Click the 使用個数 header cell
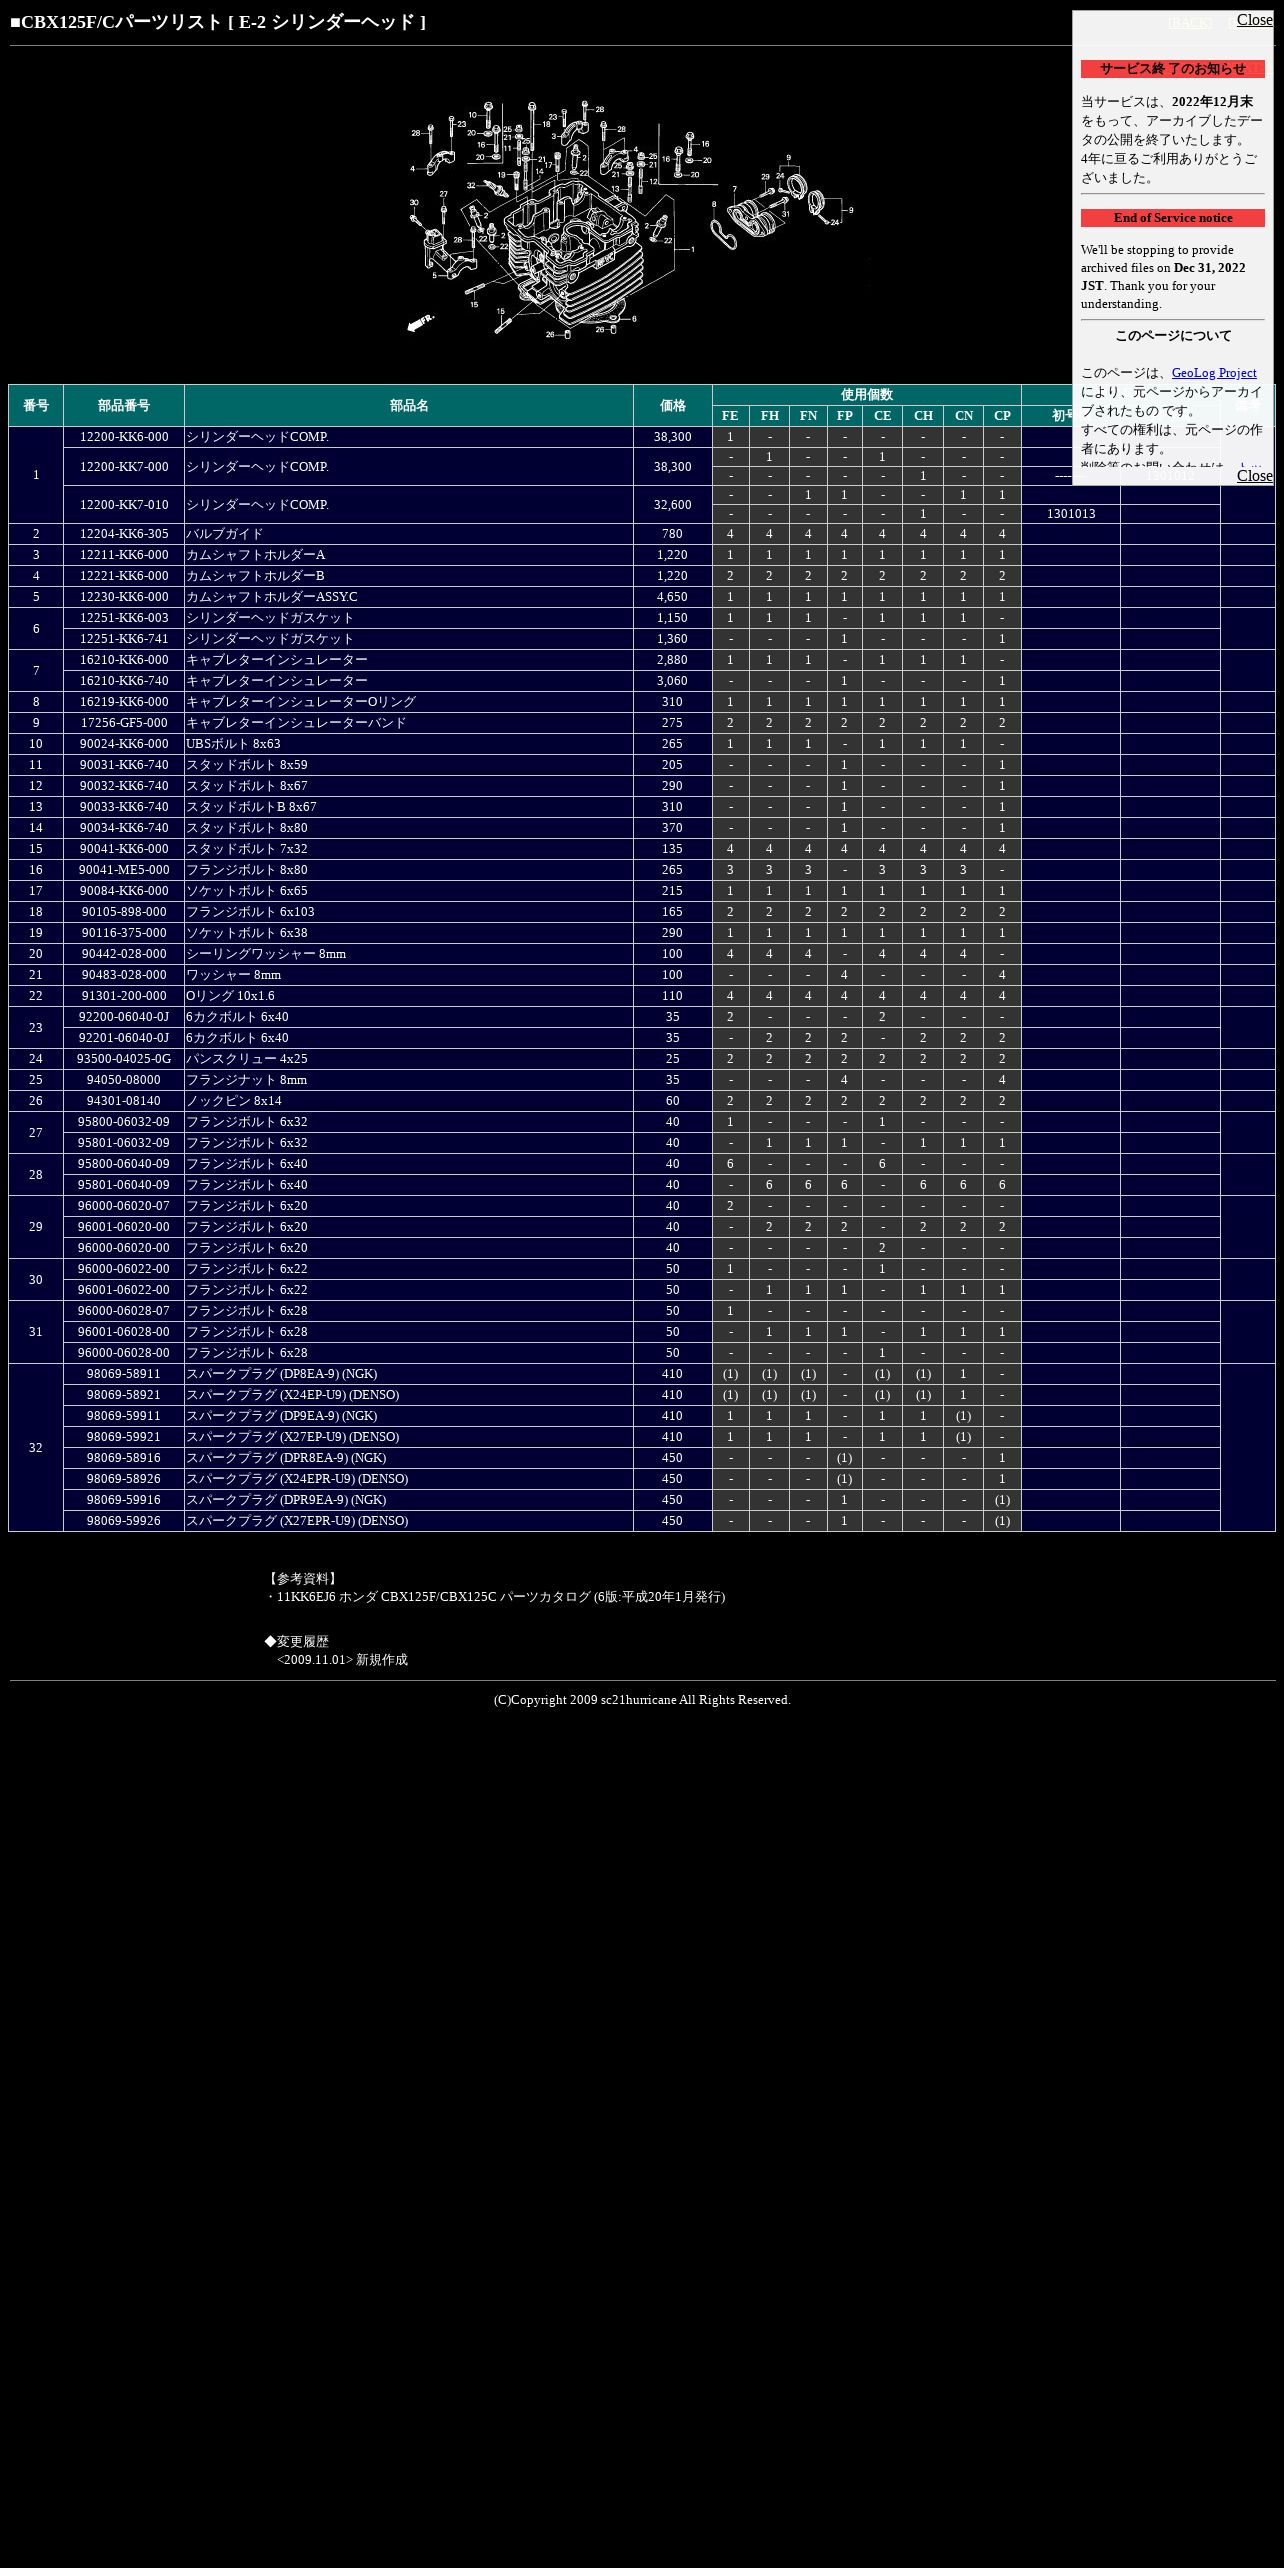 pos(867,395)
